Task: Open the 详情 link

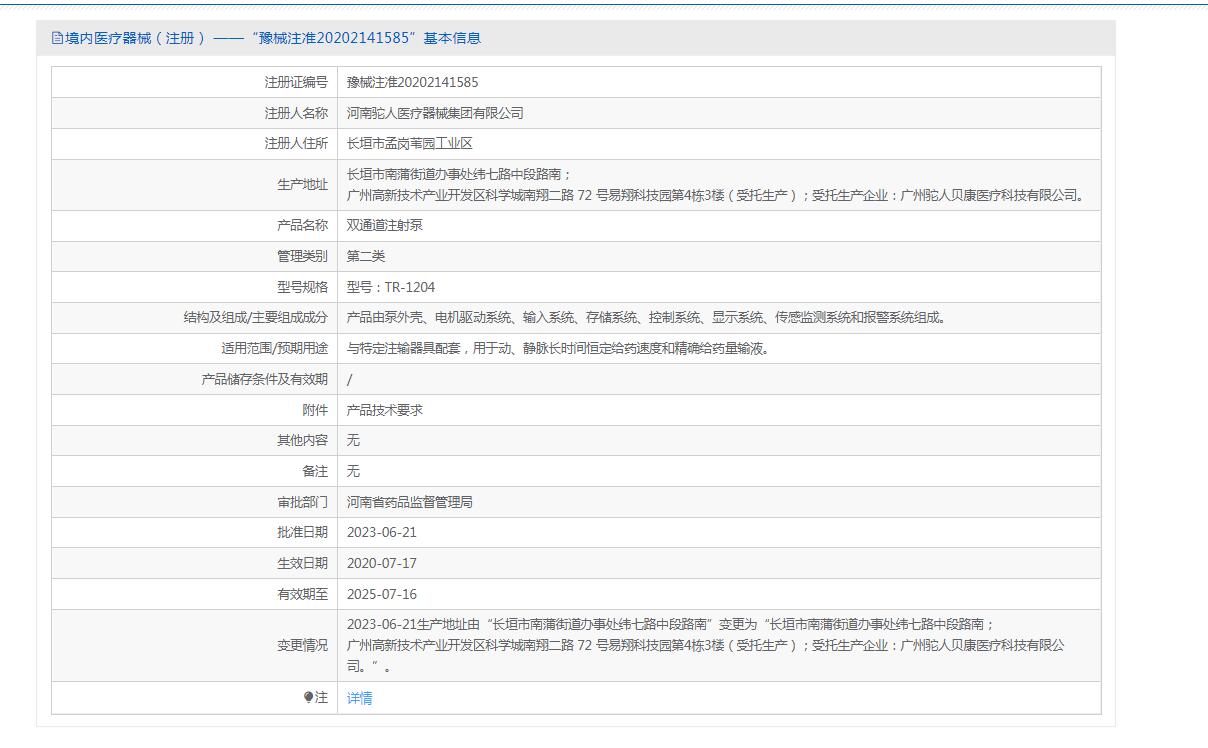Action: 359,698
